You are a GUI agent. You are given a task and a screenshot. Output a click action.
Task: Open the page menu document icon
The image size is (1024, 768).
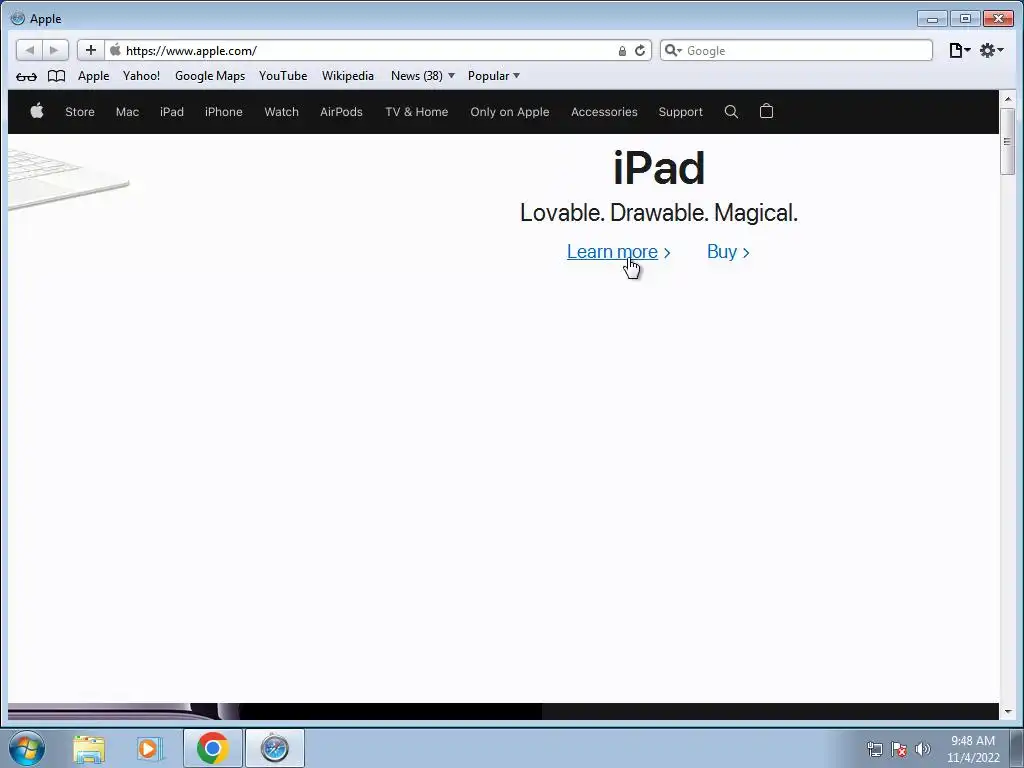tap(959, 50)
